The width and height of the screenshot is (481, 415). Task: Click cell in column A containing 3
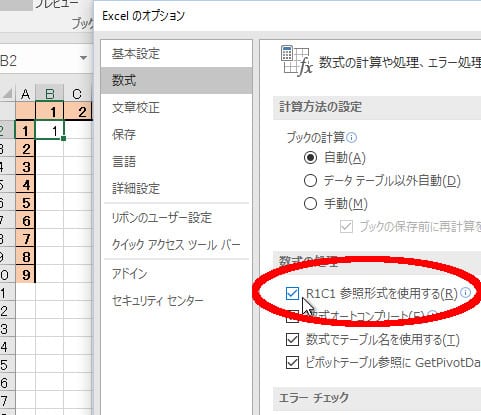click(x=25, y=167)
